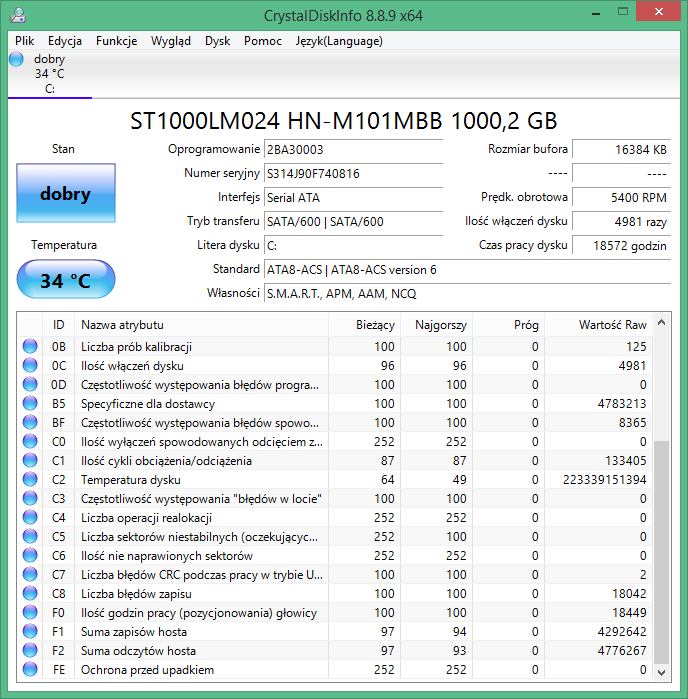The width and height of the screenshot is (688, 699).
Task: Open the Plik menu
Action: pos(25,41)
